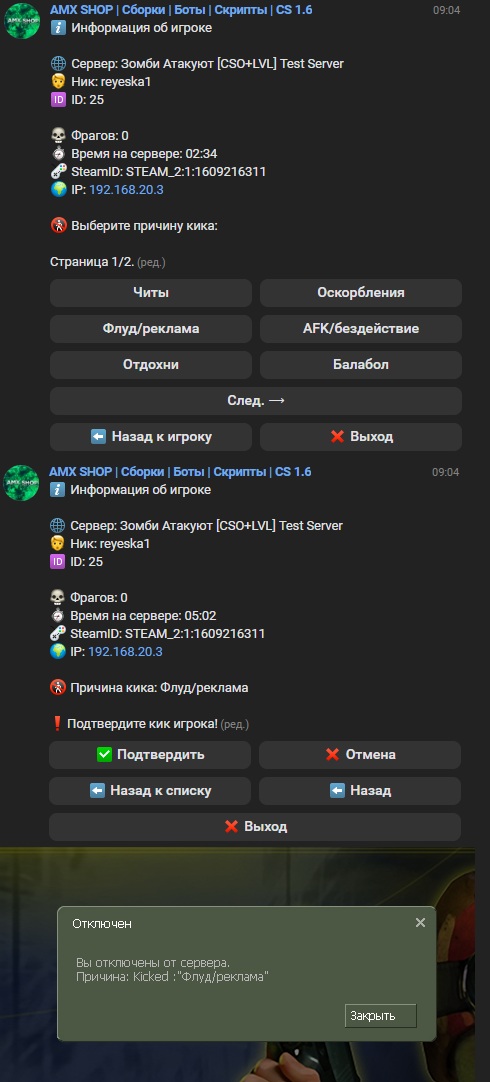The height and width of the screenshot is (1082, 490).
Task: Click Назад к списку button
Action: pyautogui.click(x=150, y=790)
